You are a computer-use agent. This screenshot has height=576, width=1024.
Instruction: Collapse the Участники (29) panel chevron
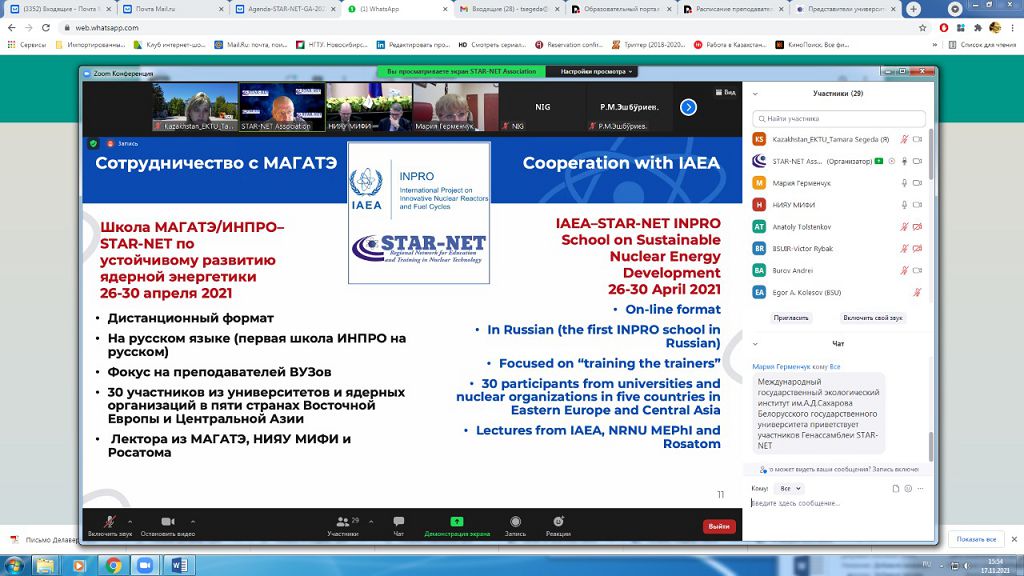click(756, 93)
